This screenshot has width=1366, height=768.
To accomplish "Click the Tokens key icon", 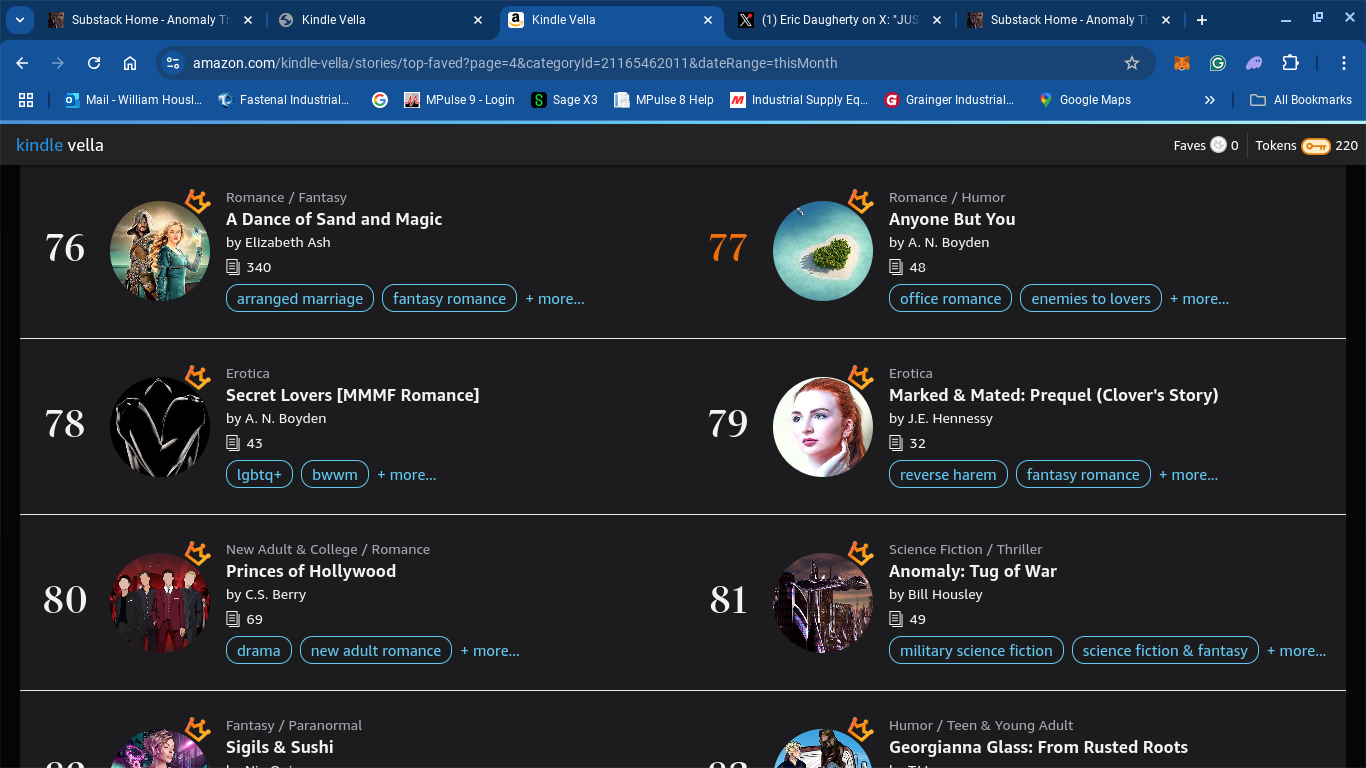I will [1315, 146].
